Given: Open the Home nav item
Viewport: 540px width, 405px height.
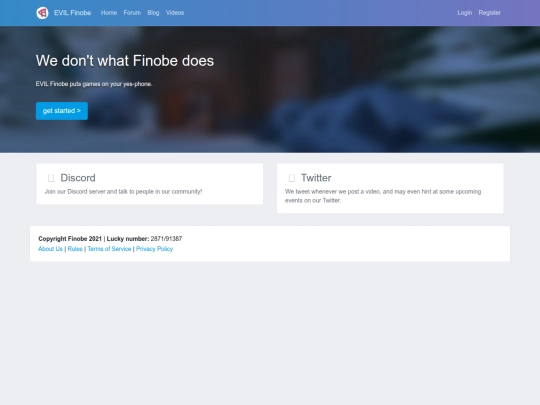Looking at the screenshot, I should tap(109, 13).
